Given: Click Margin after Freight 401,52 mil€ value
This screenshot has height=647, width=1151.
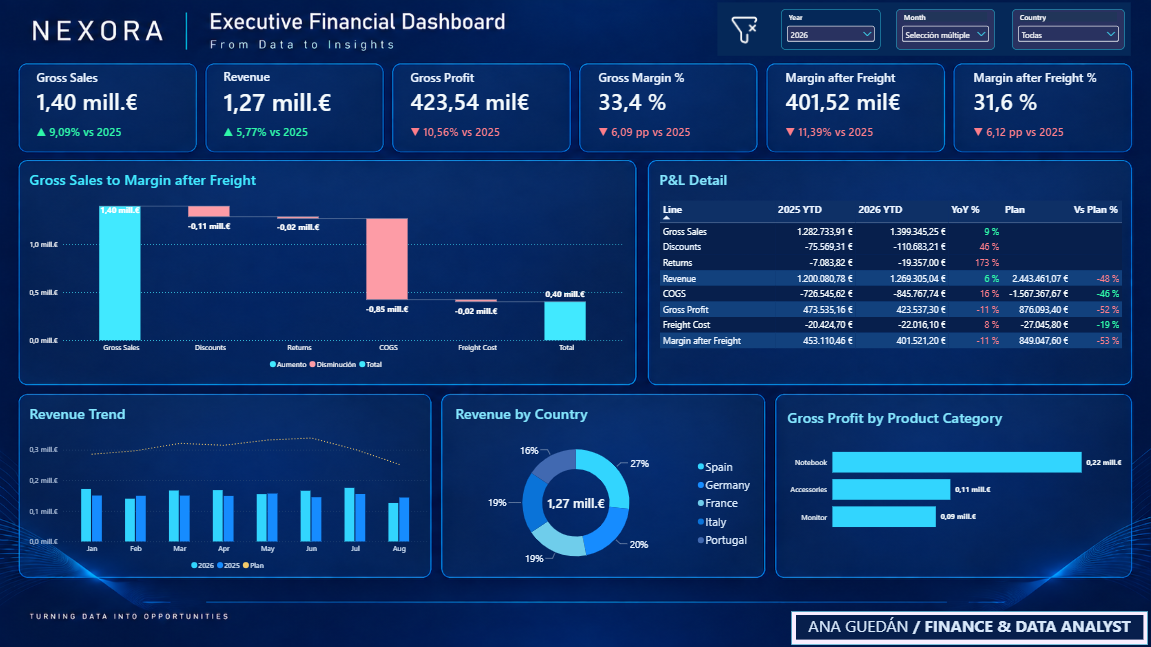Looking at the screenshot, I should [x=843, y=103].
